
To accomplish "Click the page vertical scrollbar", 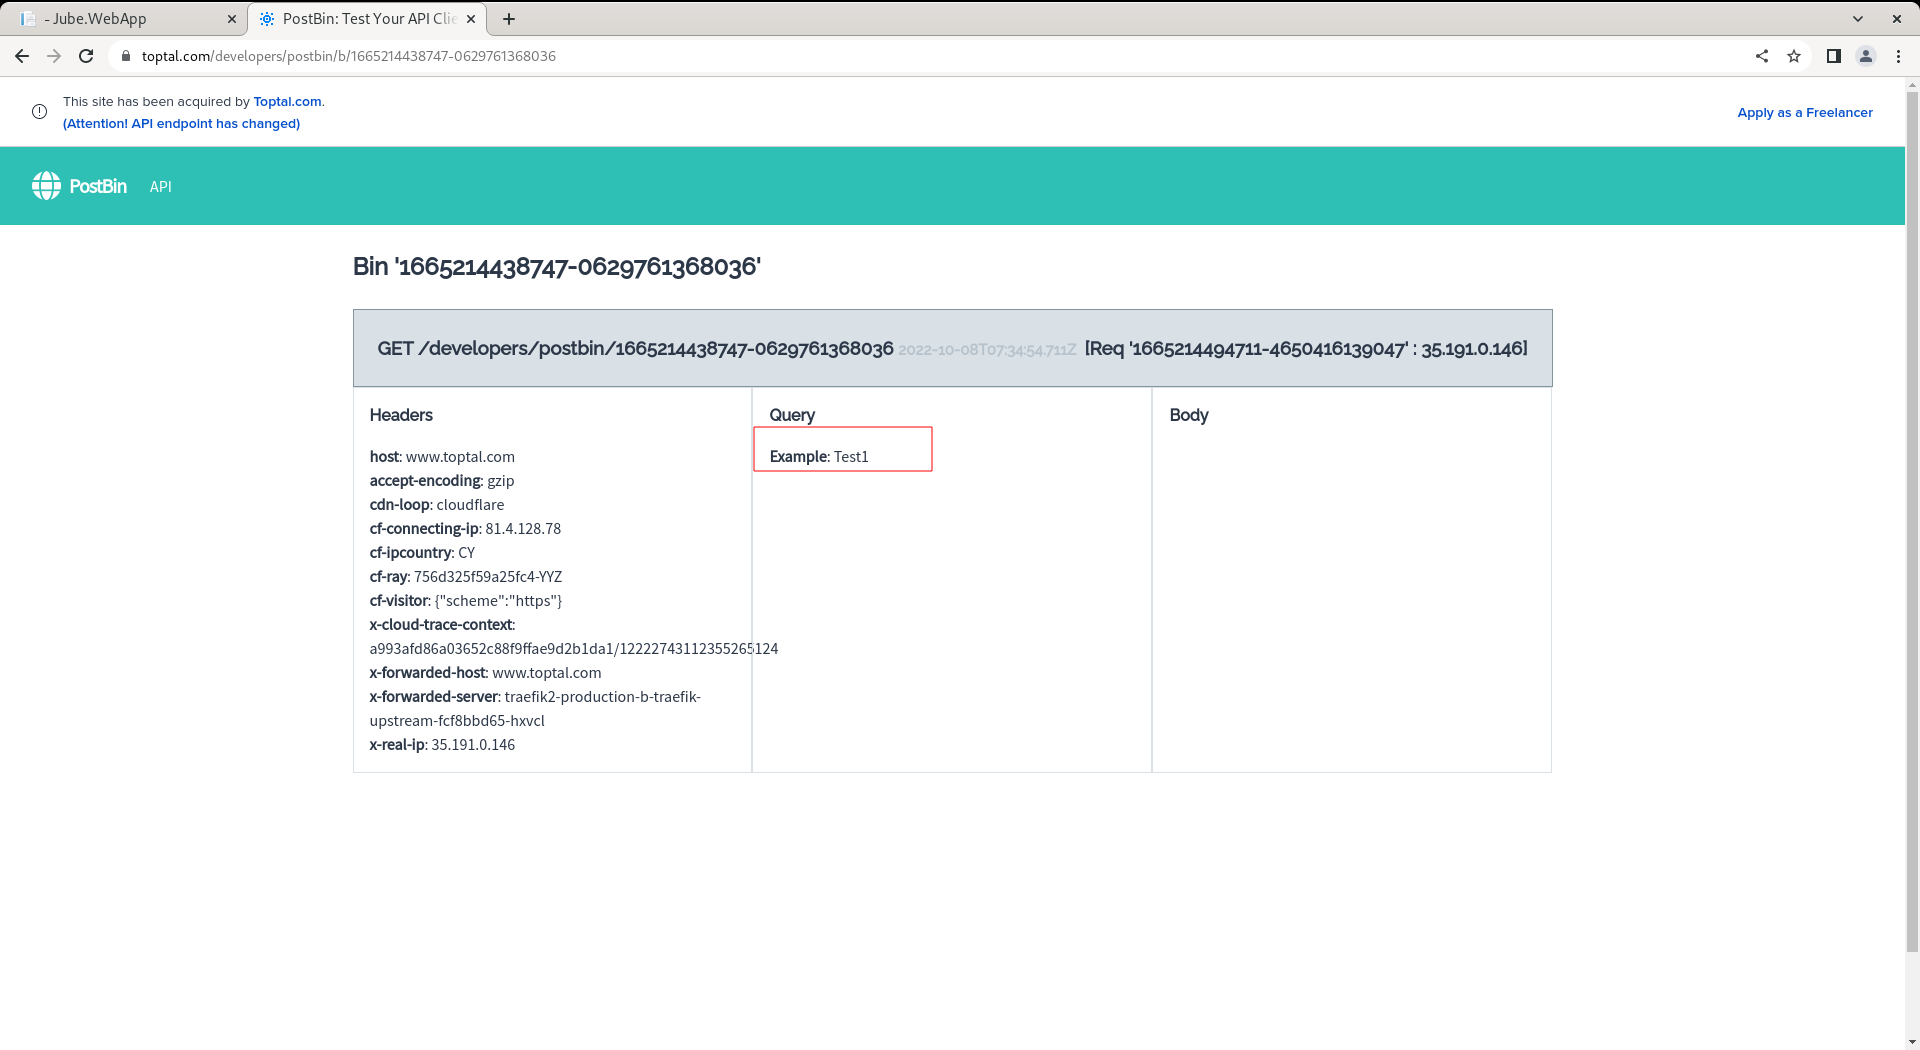I will pos(1912,520).
